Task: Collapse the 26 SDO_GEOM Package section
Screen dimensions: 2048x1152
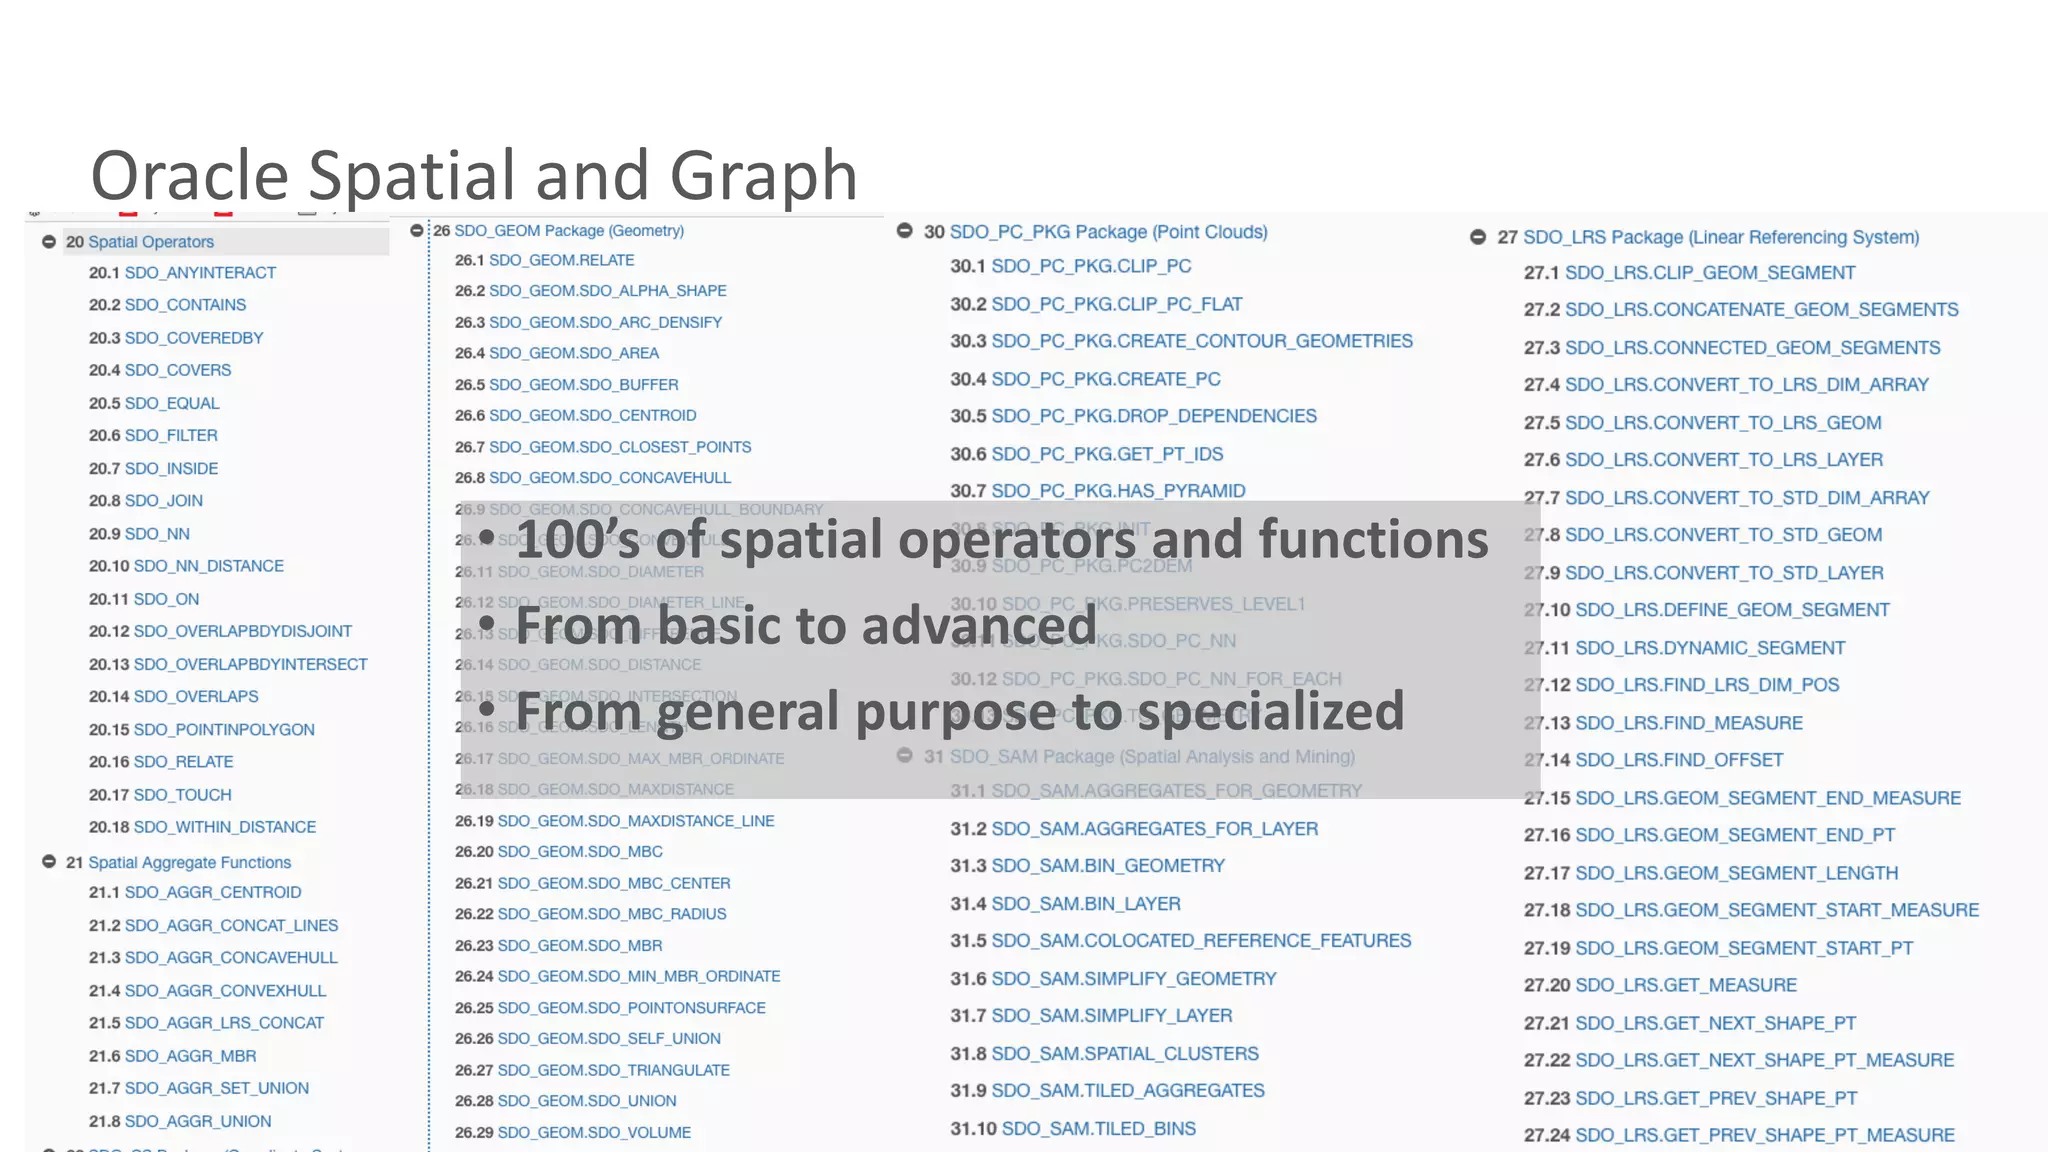Action: click(417, 231)
